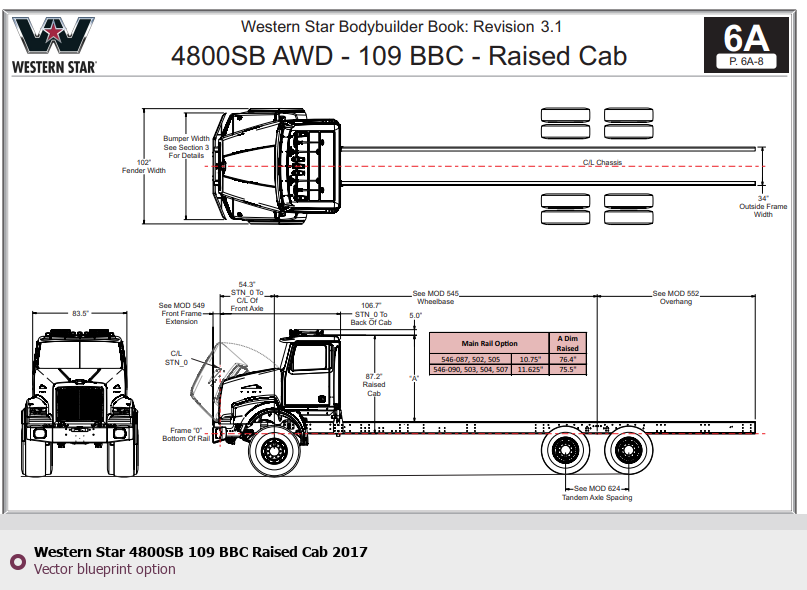807x590 pixels.
Task: Click the See MOD 552 Overhang label
Action: (676, 297)
